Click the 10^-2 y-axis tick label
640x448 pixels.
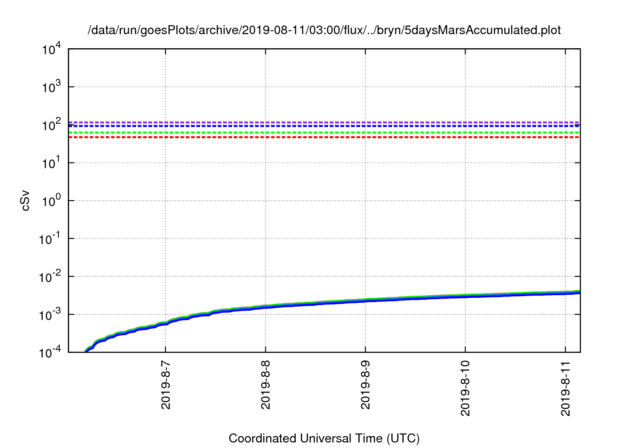click(x=51, y=277)
